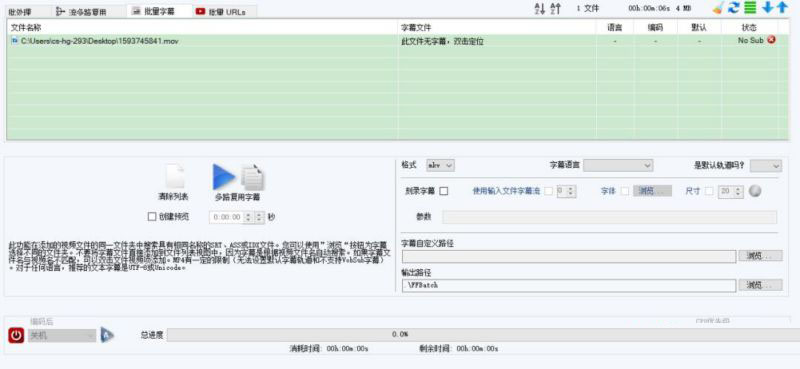This screenshot has height=369, width=800.
Task: Click the 字幕自定义路径 input field
Action: tap(569, 256)
